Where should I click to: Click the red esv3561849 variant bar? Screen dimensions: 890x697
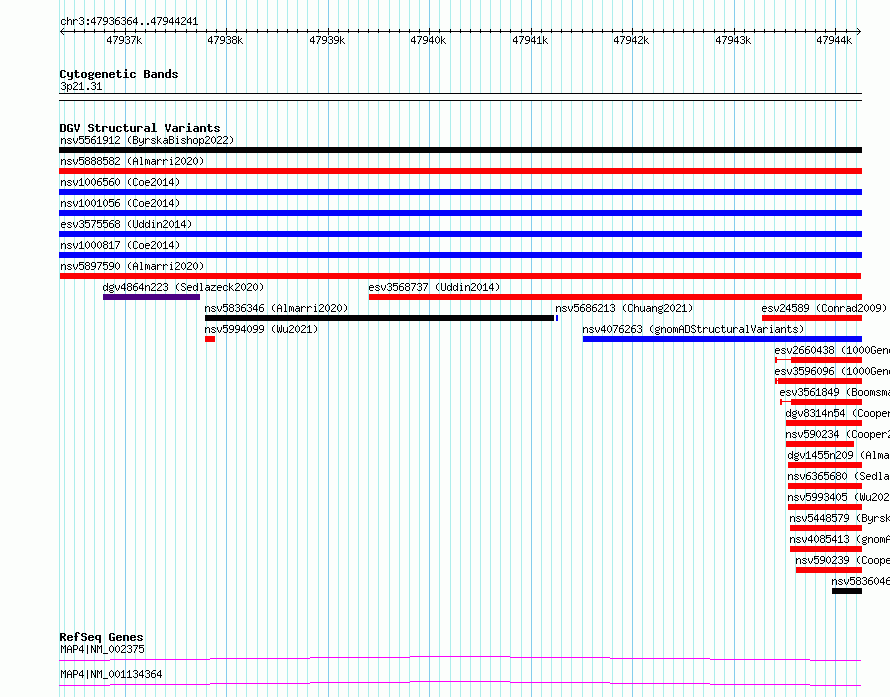click(821, 402)
